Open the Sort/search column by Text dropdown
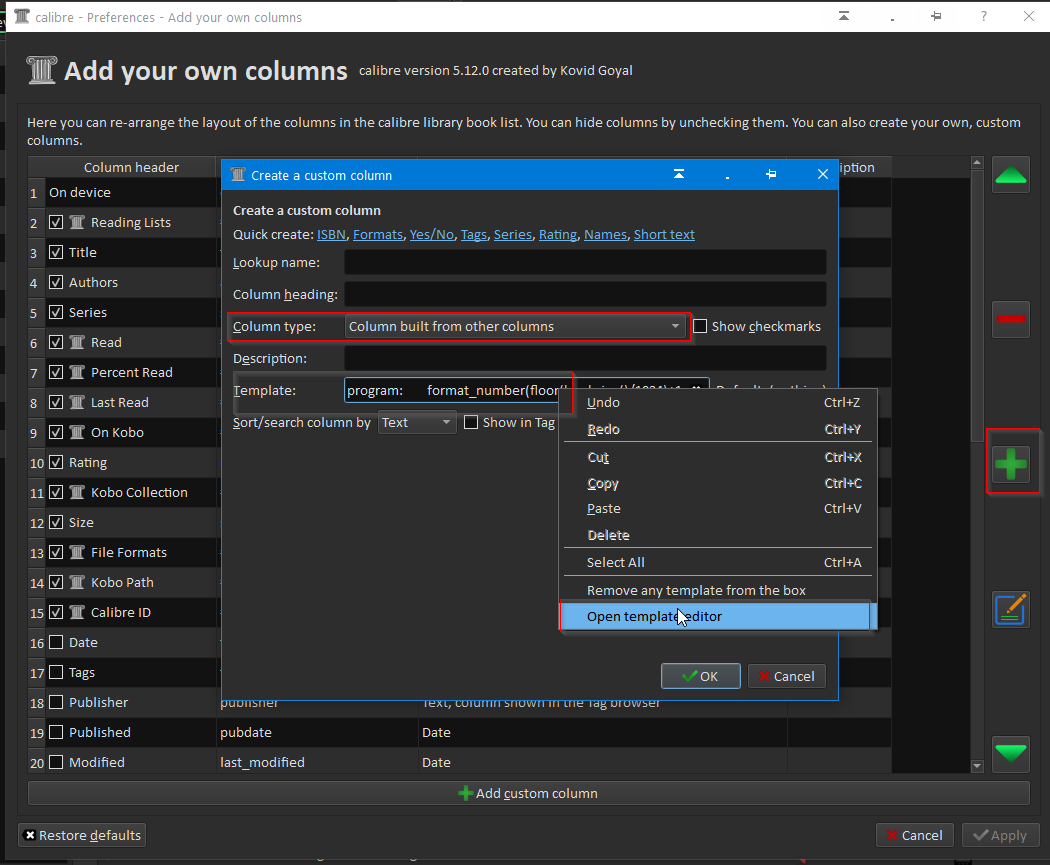This screenshot has height=865, width=1050. pos(417,423)
